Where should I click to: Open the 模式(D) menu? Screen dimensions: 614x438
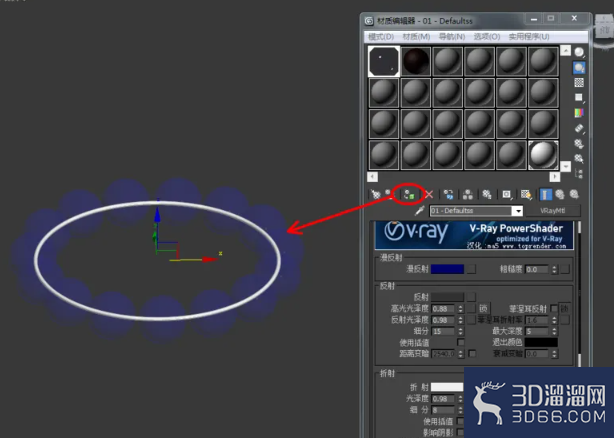point(381,36)
